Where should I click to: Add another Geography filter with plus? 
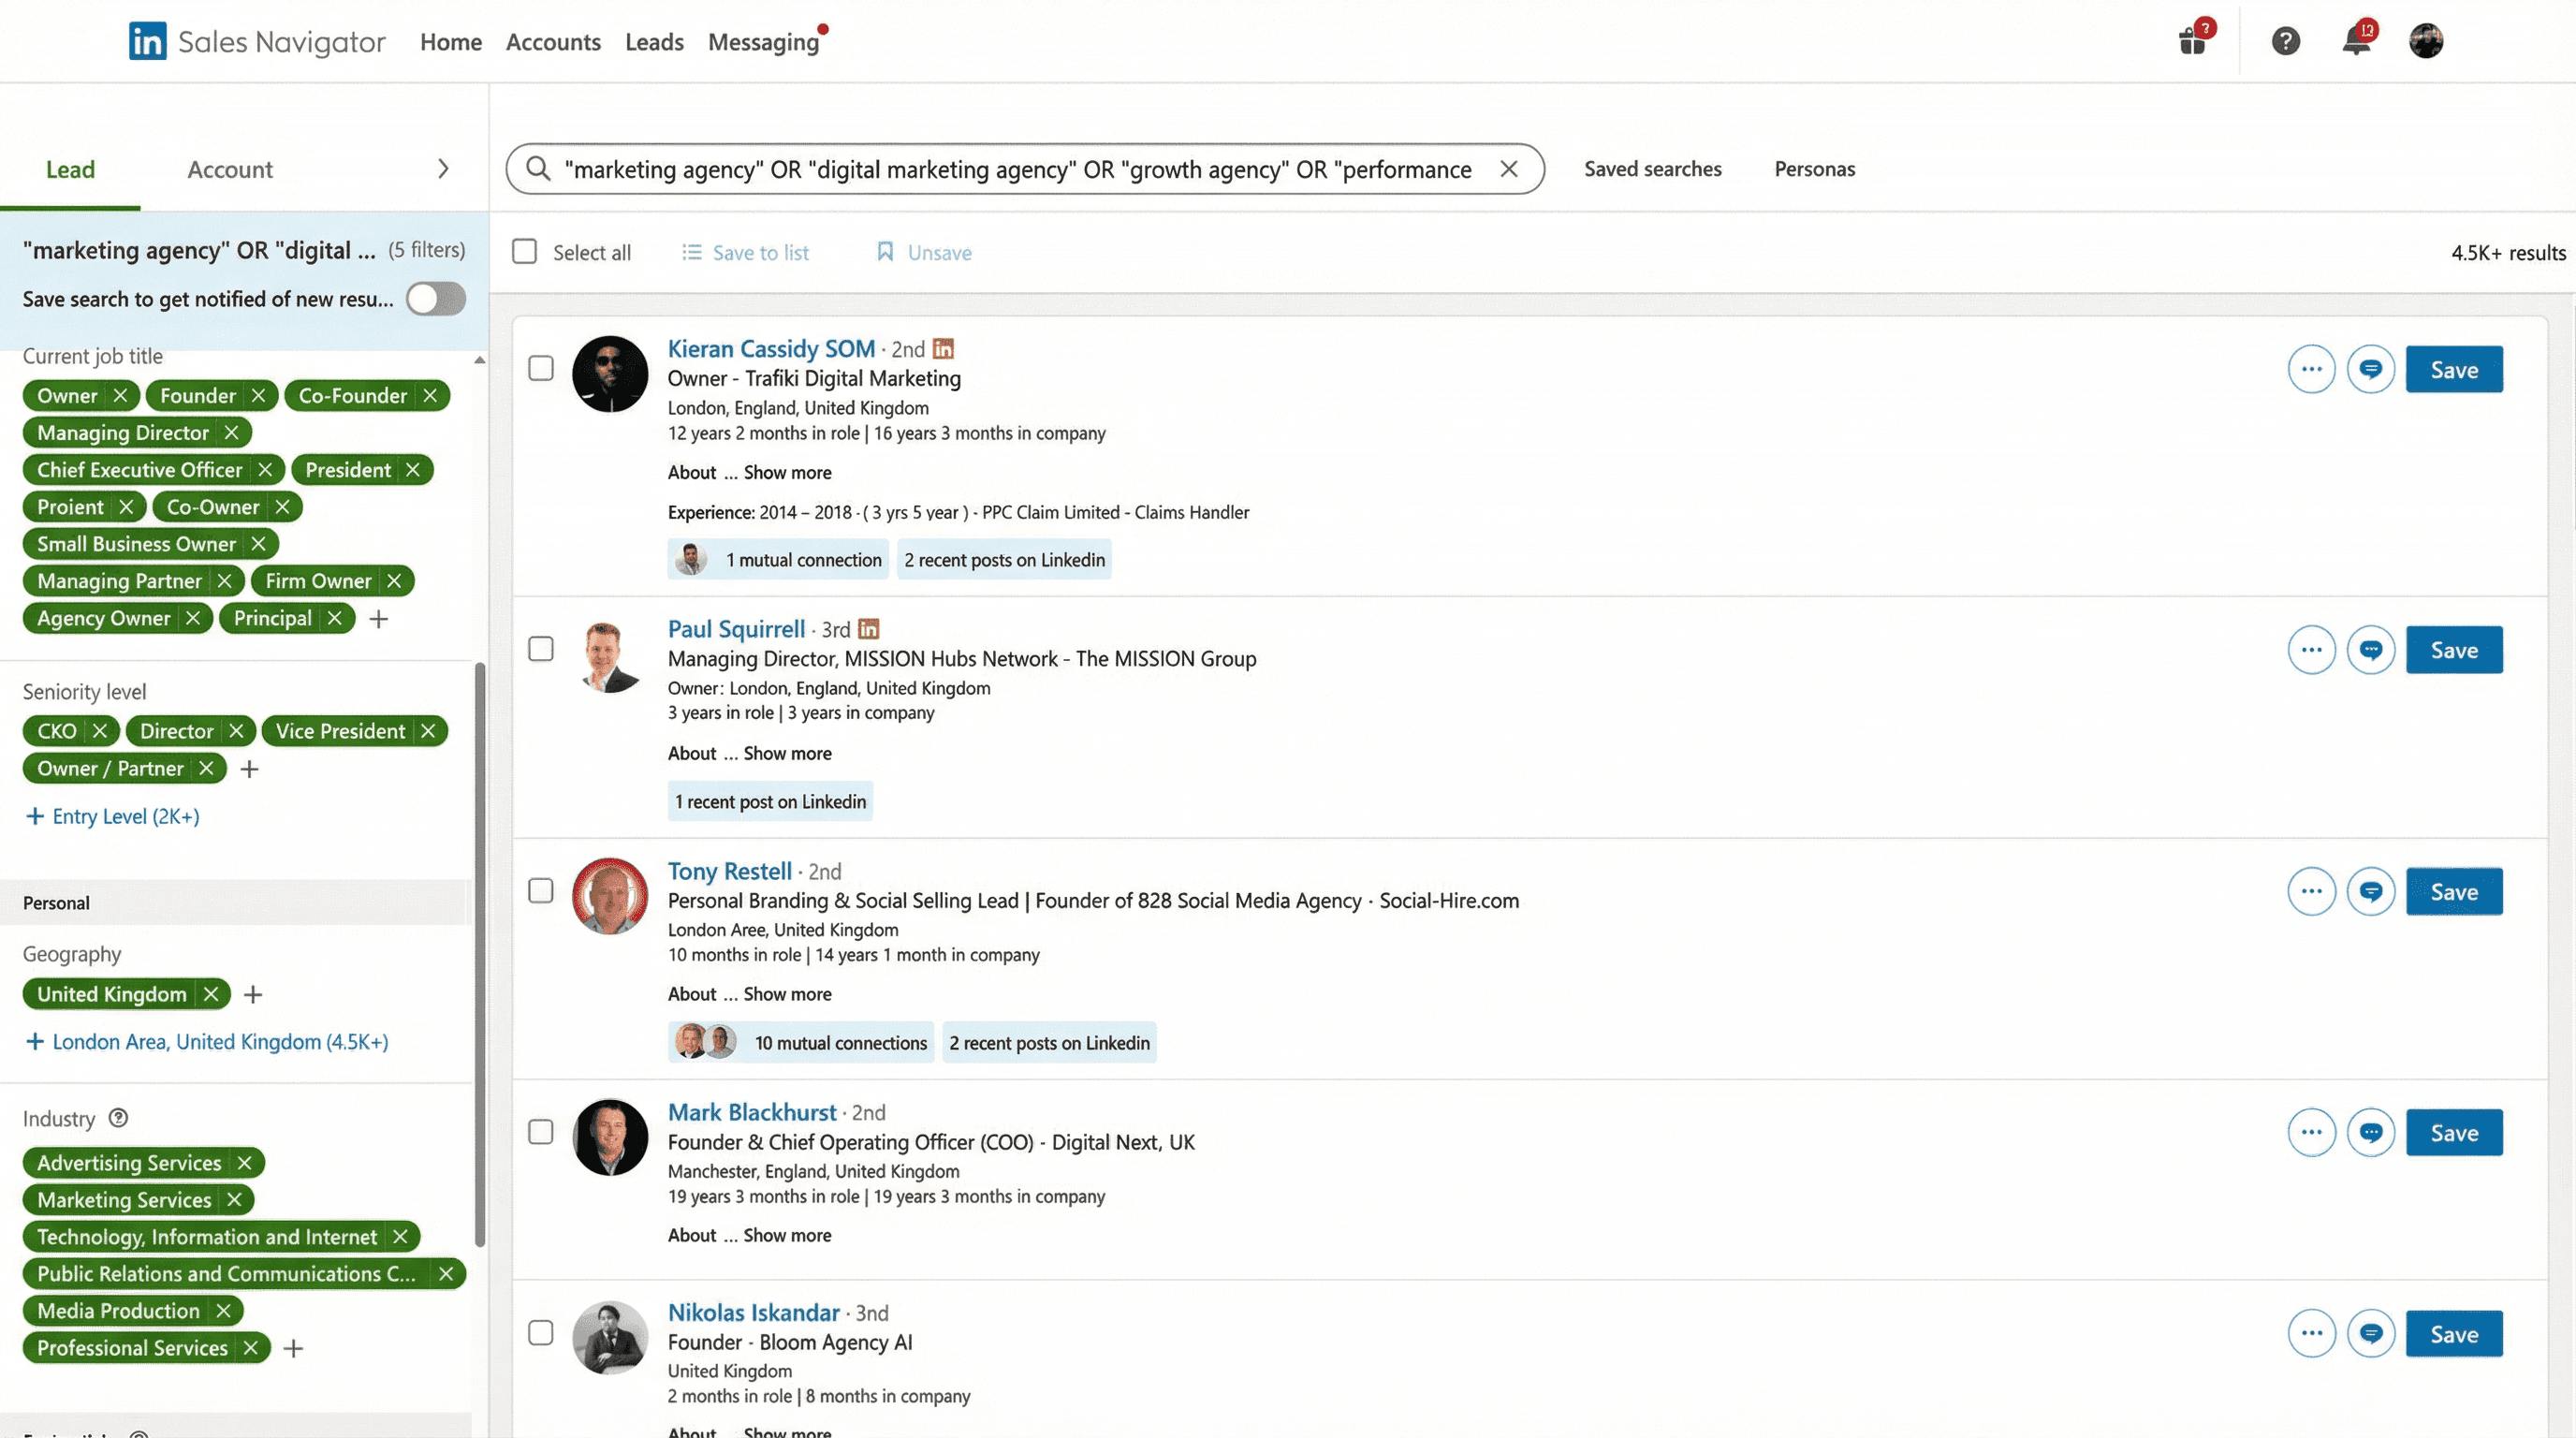point(253,994)
